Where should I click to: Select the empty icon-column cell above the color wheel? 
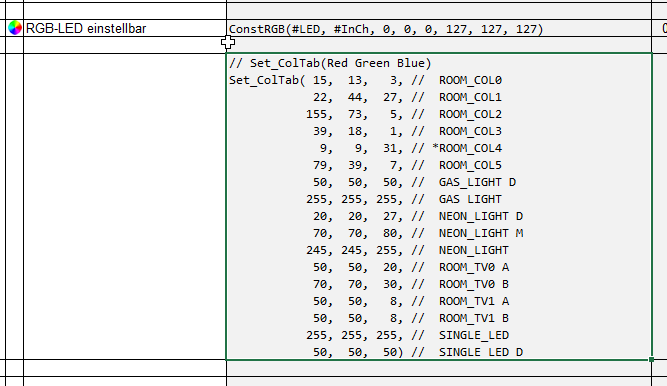coord(14,11)
